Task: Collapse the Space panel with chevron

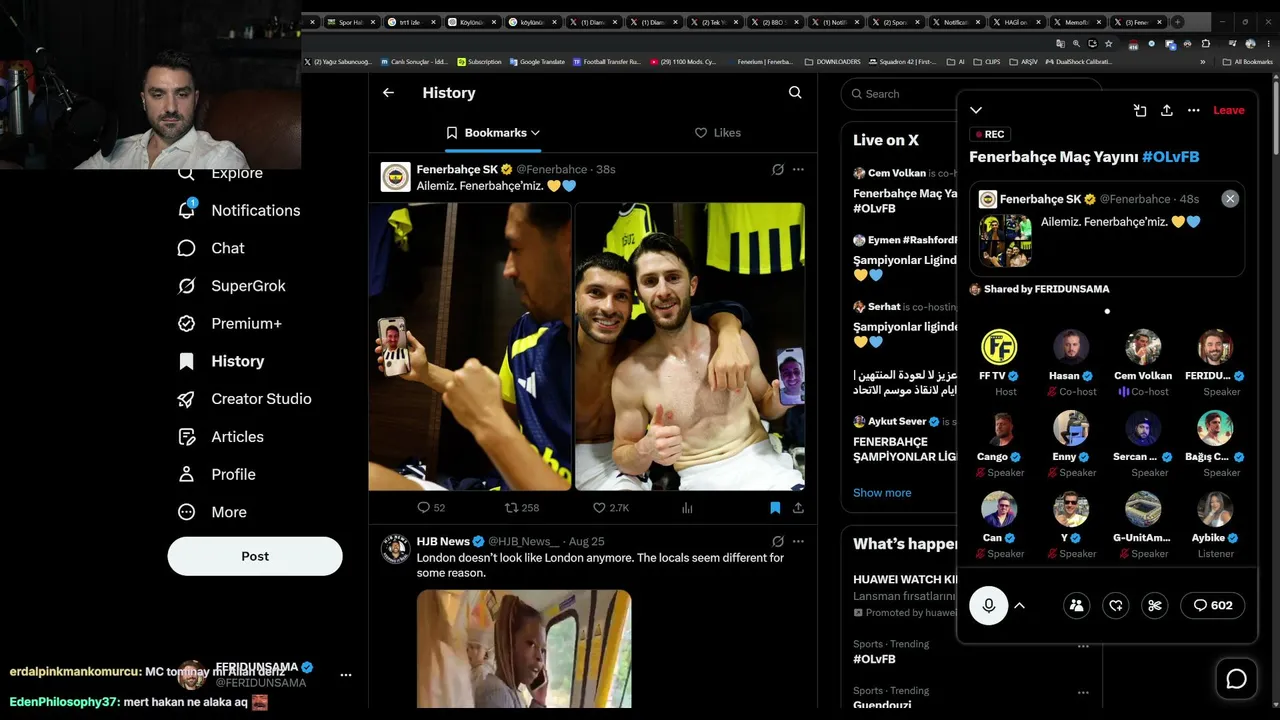Action: pos(976,110)
